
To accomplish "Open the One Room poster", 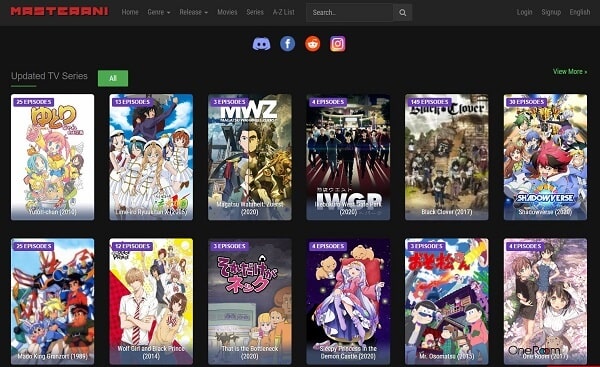I will (545, 301).
